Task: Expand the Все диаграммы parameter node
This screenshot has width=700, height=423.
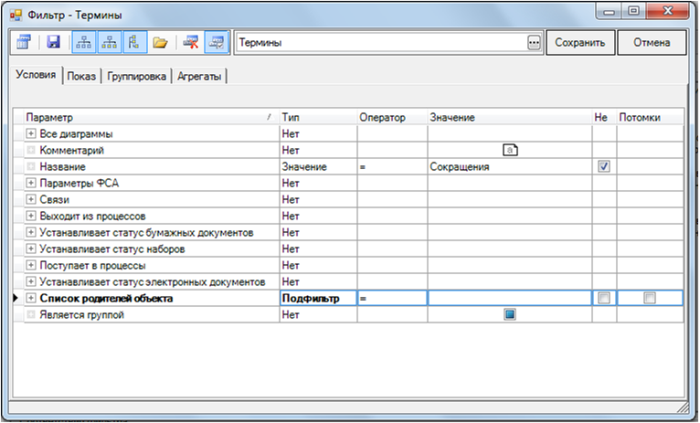Action: 31,133
